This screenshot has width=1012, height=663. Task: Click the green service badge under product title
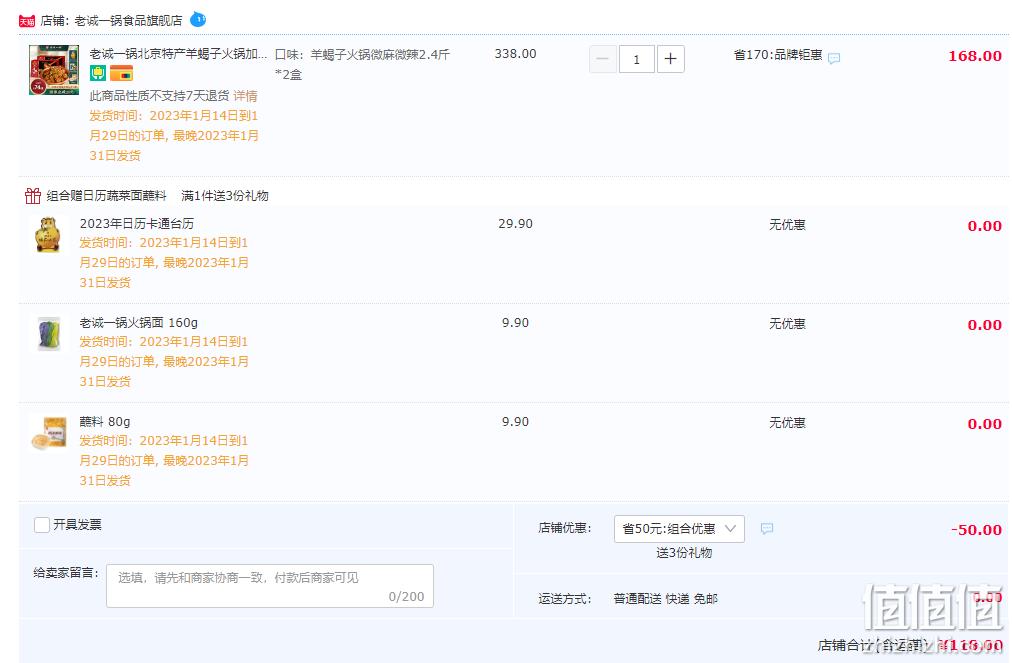(97, 73)
